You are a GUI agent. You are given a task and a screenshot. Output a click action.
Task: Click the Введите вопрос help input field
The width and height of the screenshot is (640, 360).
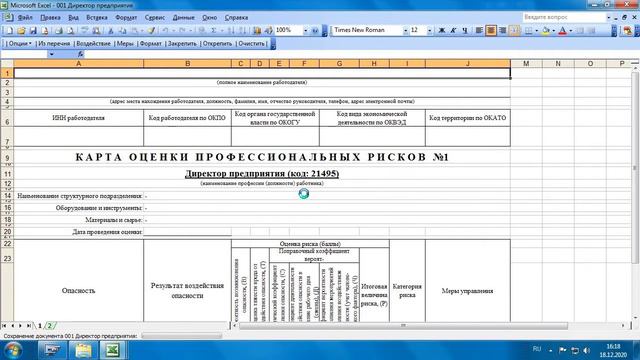pyautogui.click(x=564, y=18)
